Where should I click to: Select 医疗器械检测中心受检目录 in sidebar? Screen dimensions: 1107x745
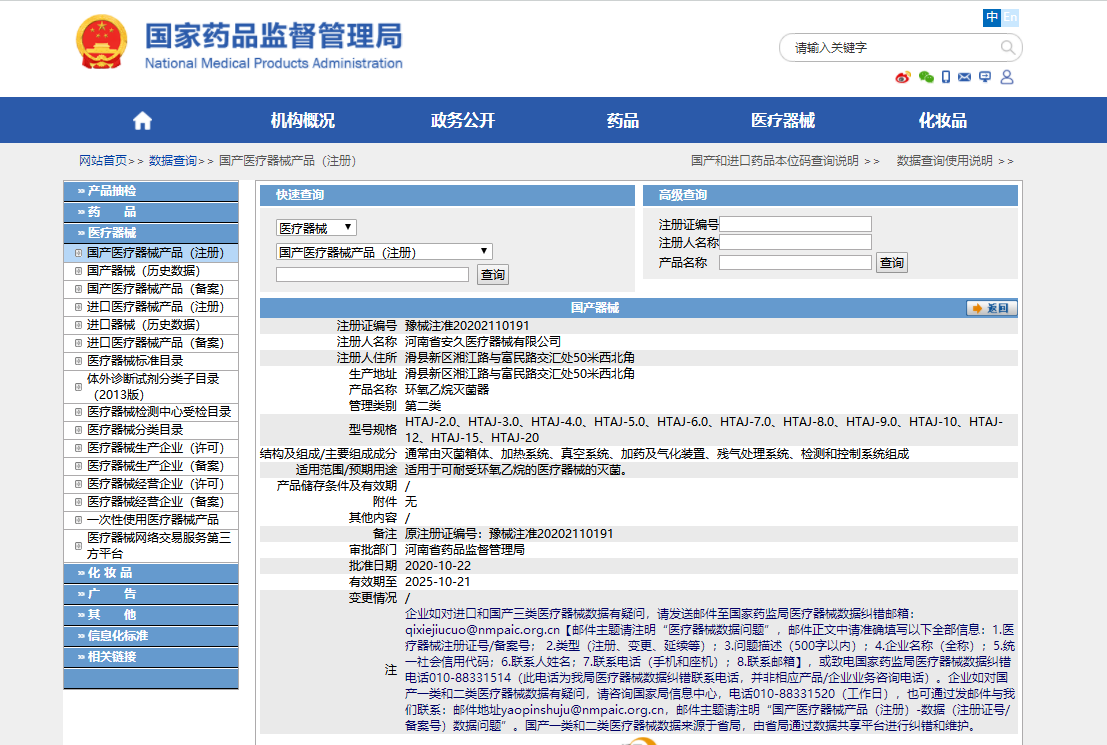(159, 412)
